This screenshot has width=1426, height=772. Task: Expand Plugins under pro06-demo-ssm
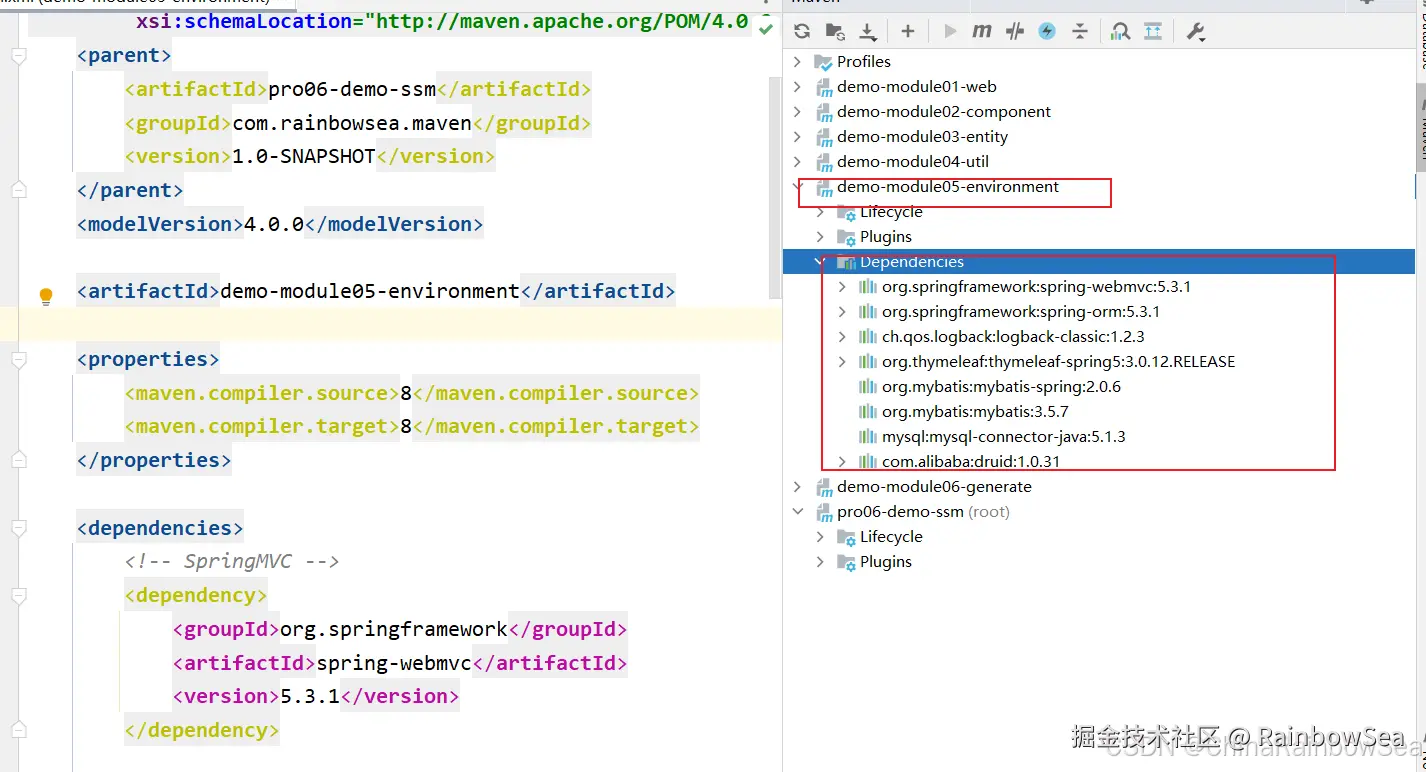[820, 562]
